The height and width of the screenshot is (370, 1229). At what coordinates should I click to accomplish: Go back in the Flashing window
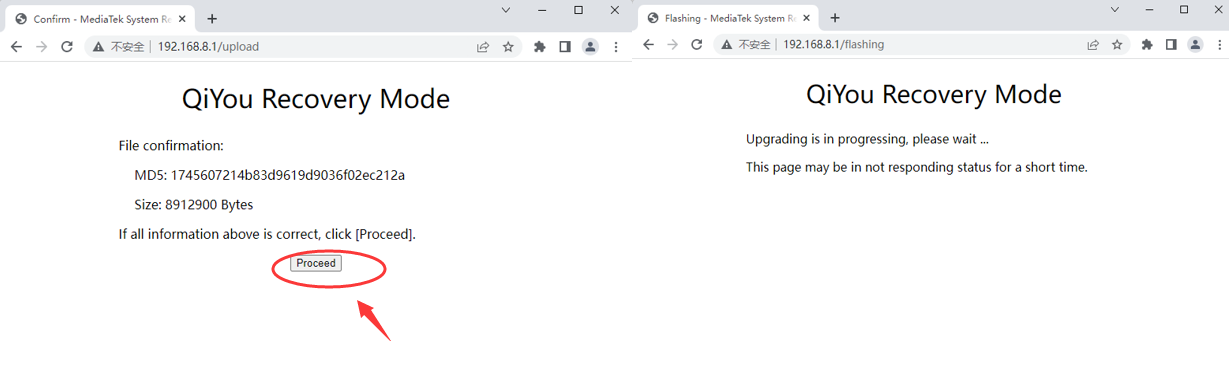point(648,44)
